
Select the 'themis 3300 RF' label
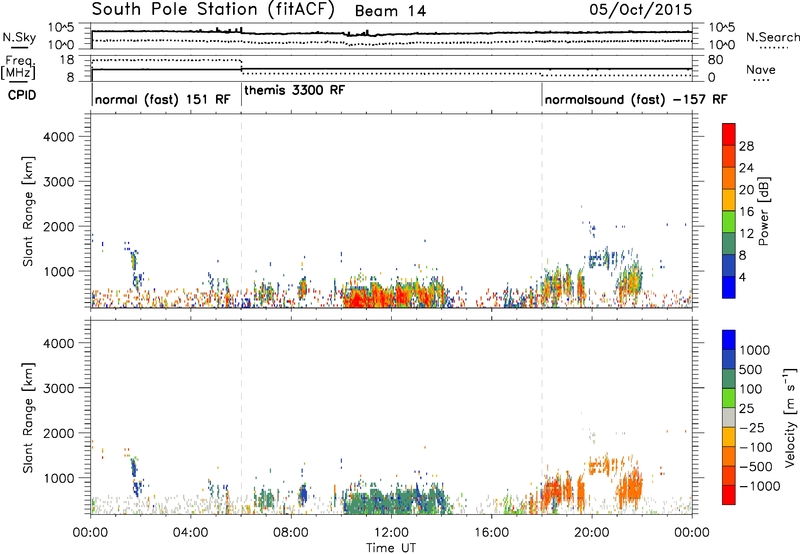coord(295,90)
